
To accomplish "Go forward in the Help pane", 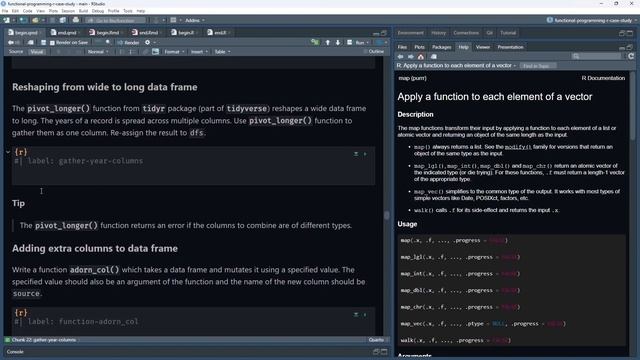I will [411, 57].
